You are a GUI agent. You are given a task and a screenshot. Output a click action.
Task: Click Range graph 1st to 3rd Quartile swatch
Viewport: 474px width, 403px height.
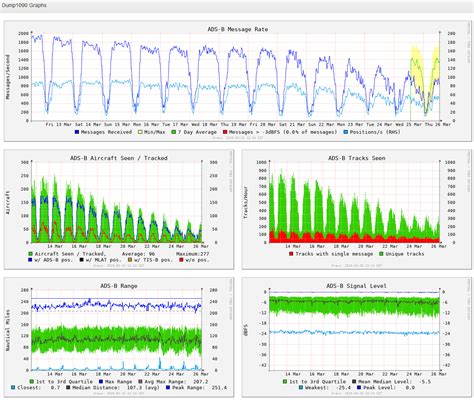coord(32,382)
